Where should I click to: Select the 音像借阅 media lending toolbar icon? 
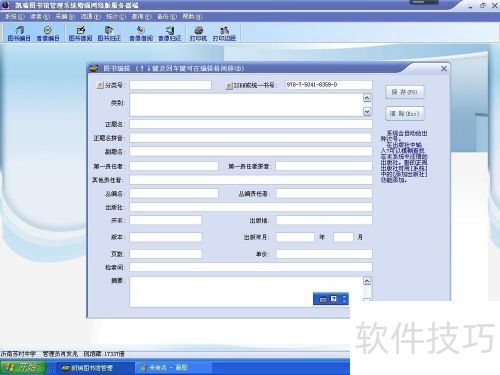point(141,34)
